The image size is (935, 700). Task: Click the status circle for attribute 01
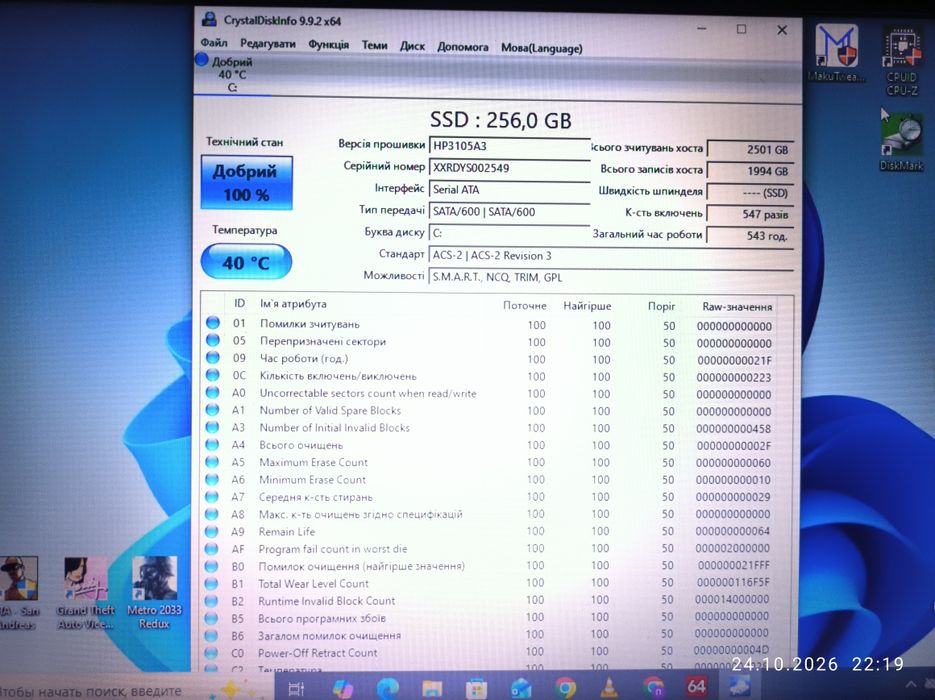tap(213, 323)
